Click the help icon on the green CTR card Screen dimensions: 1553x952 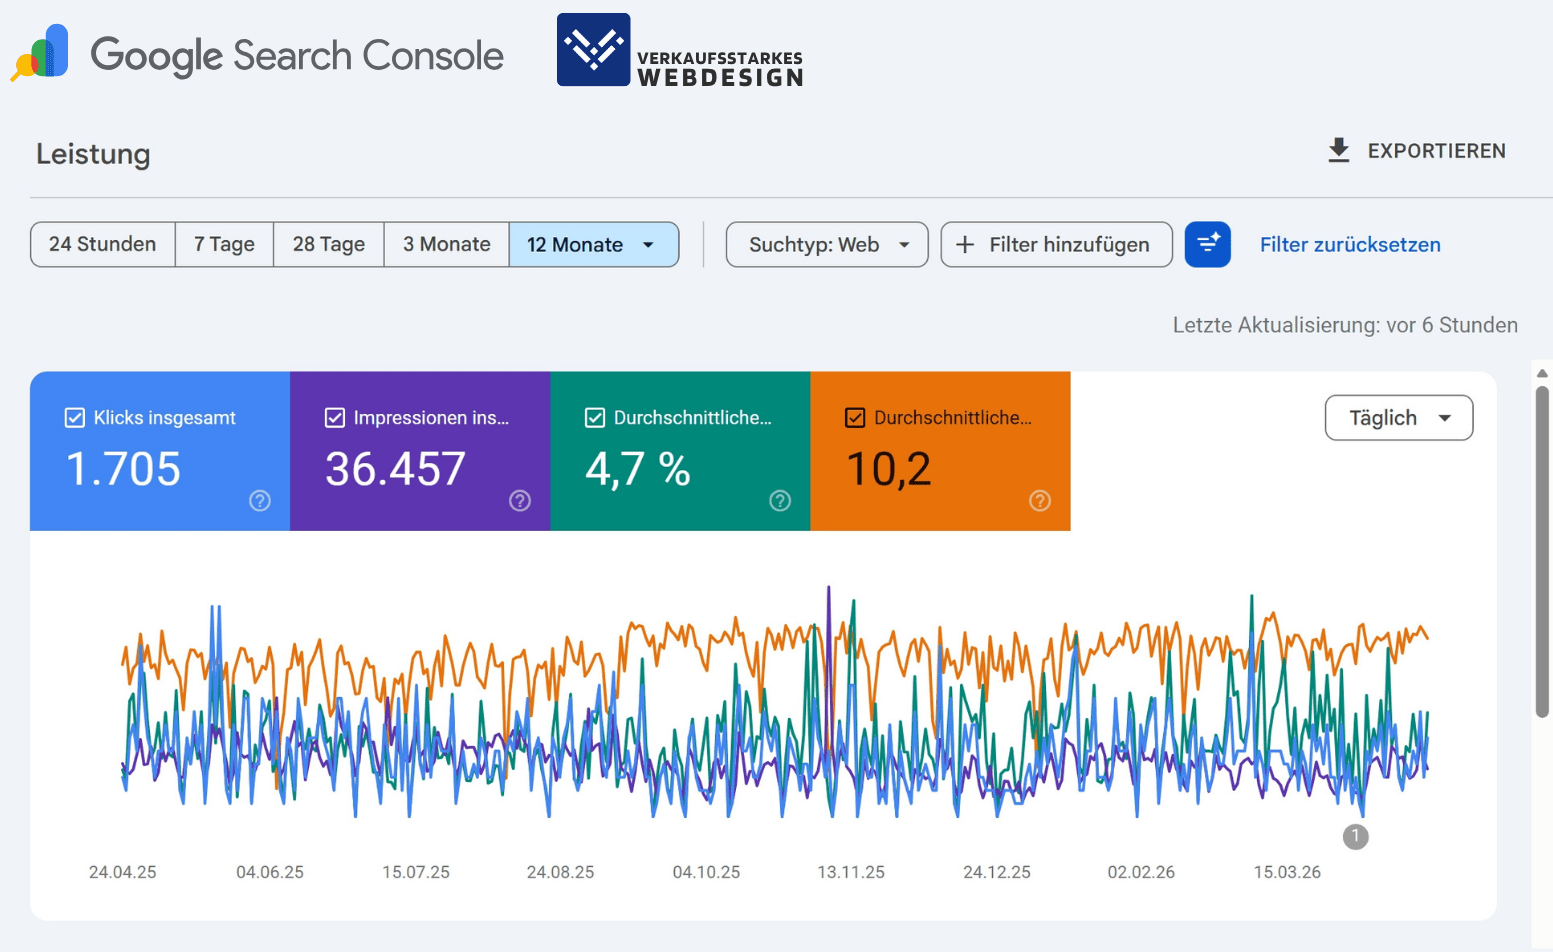click(779, 501)
